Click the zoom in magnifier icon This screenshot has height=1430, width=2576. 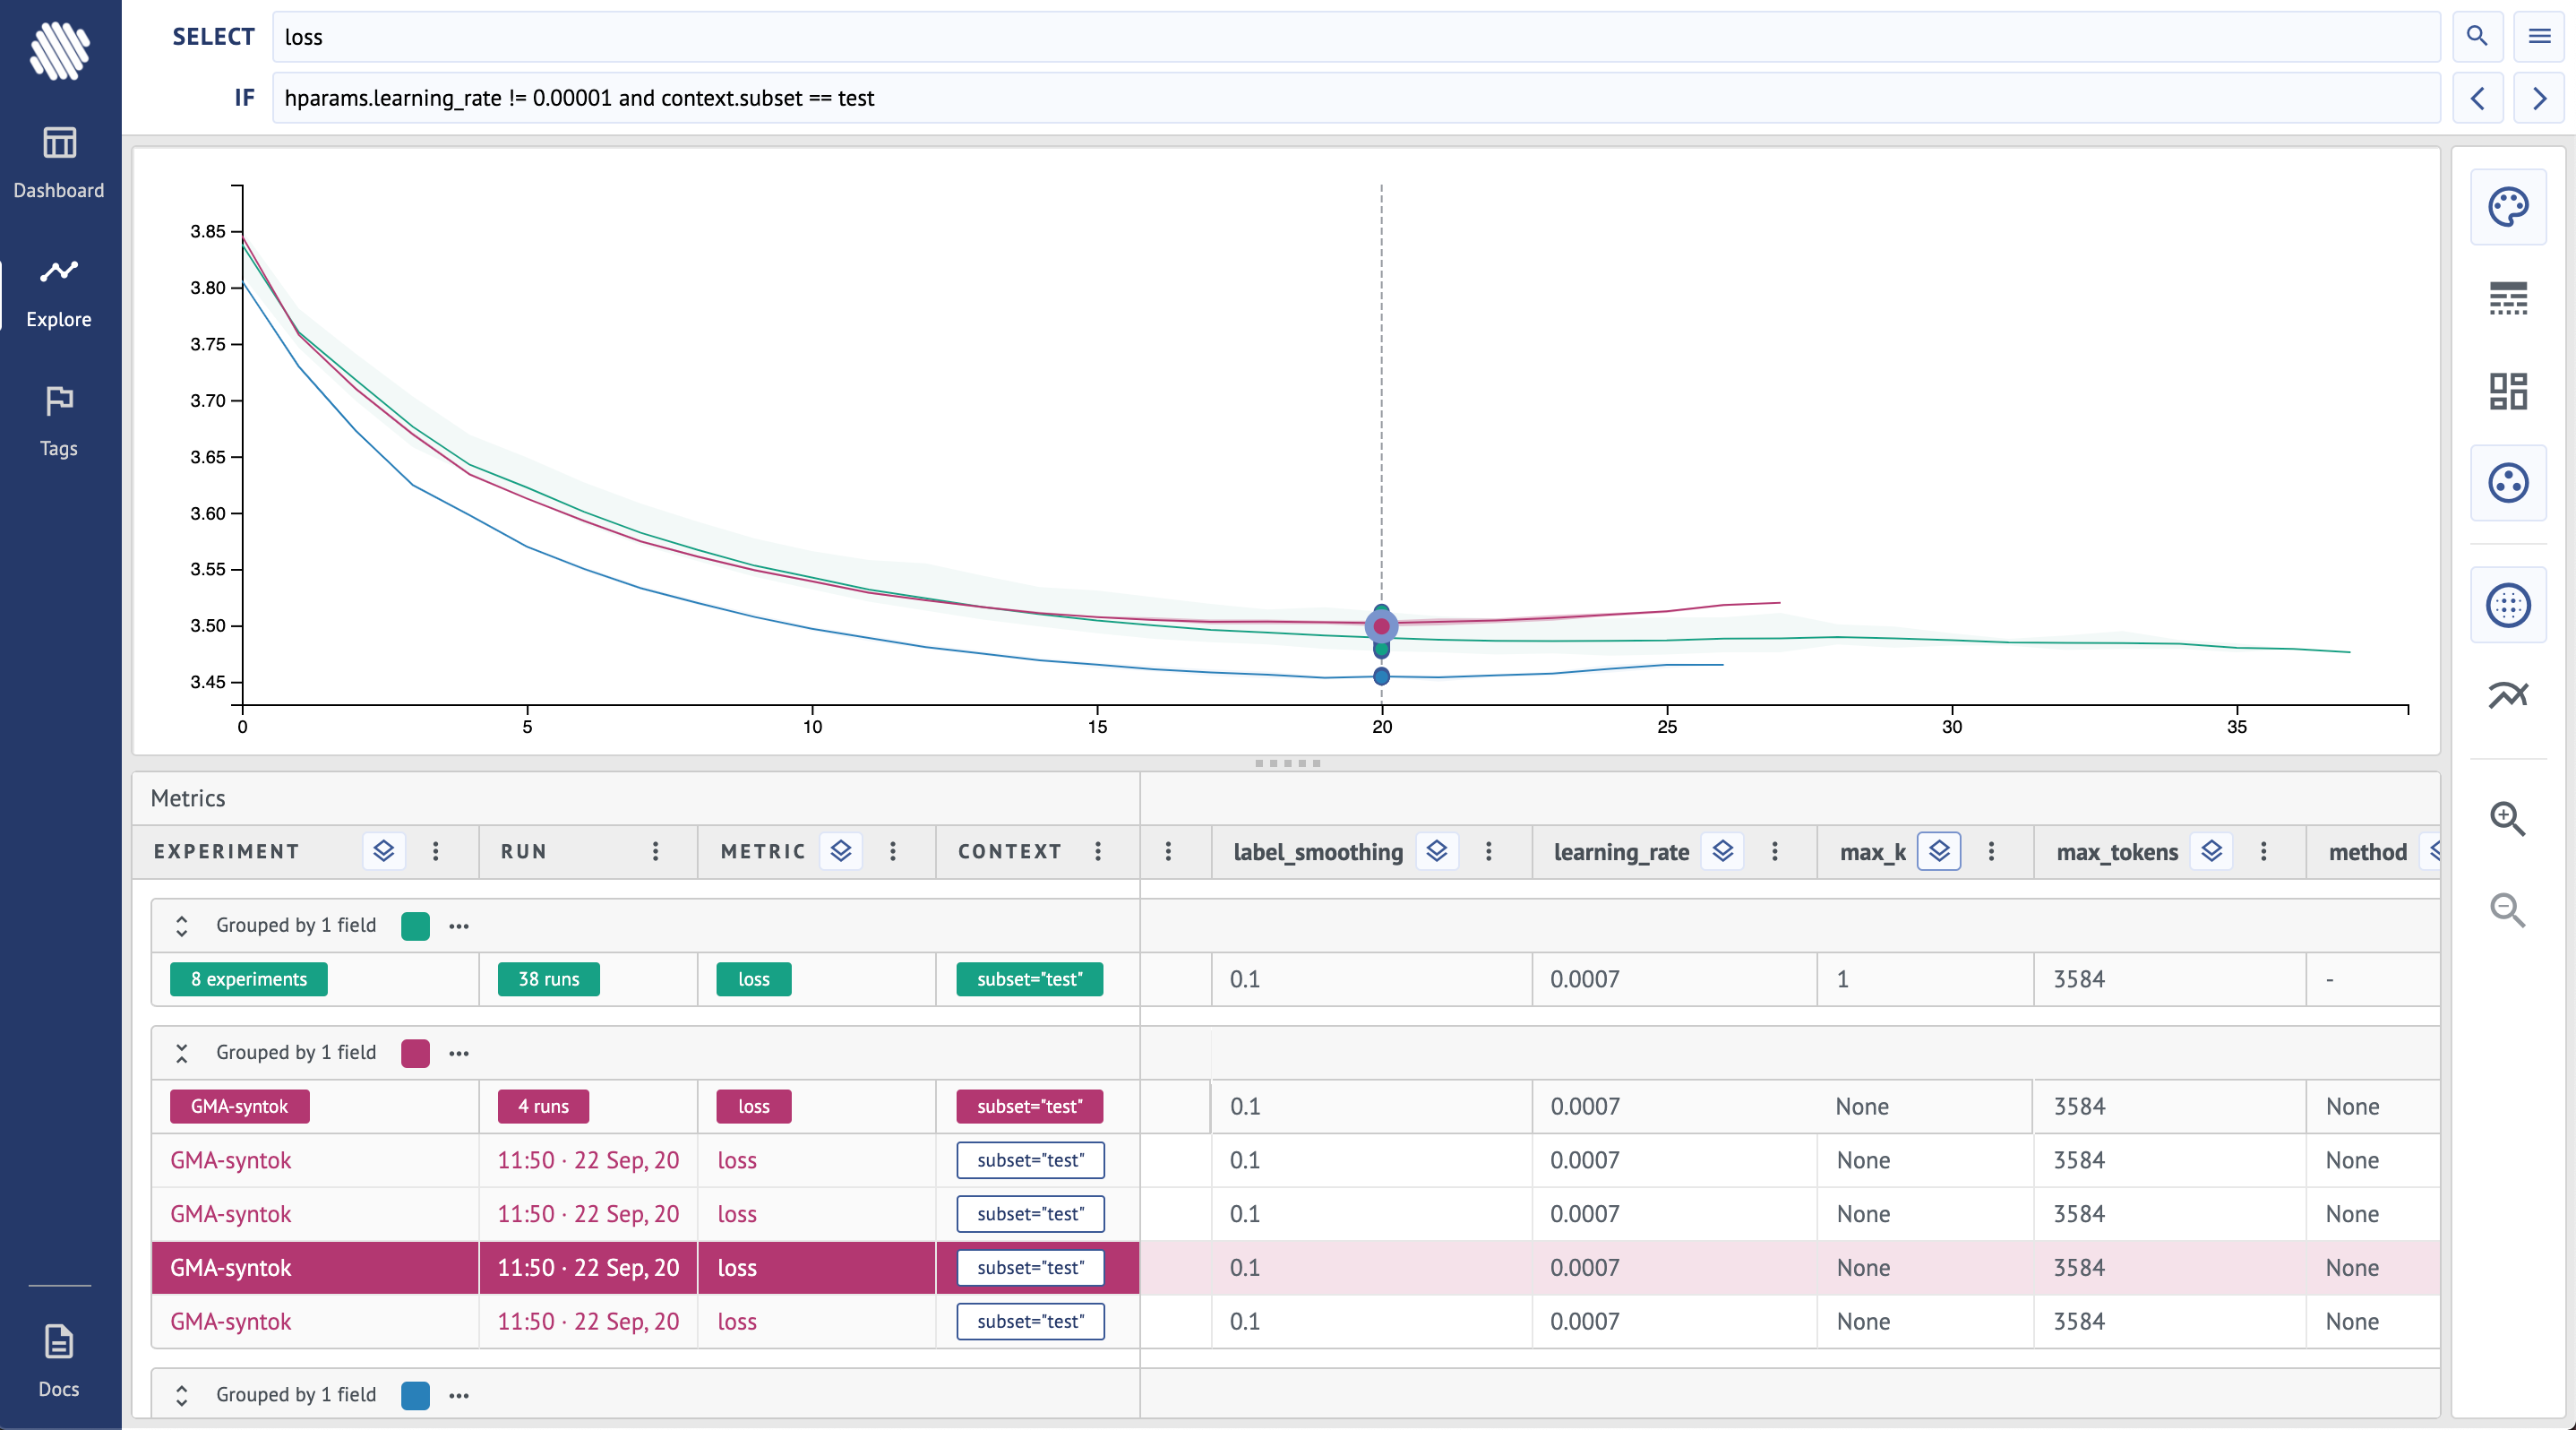(x=2507, y=819)
